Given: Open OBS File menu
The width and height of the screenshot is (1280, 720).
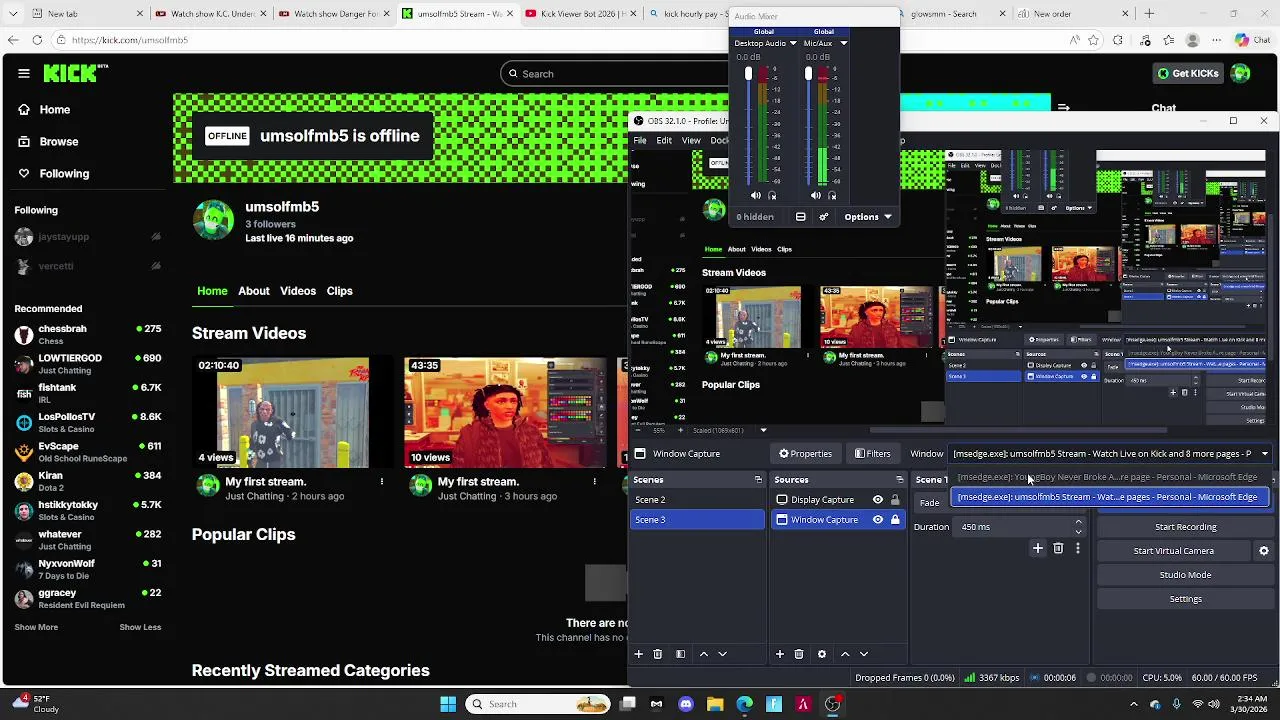Looking at the screenshot, I should pyautogui.click(x=640, y=141).
